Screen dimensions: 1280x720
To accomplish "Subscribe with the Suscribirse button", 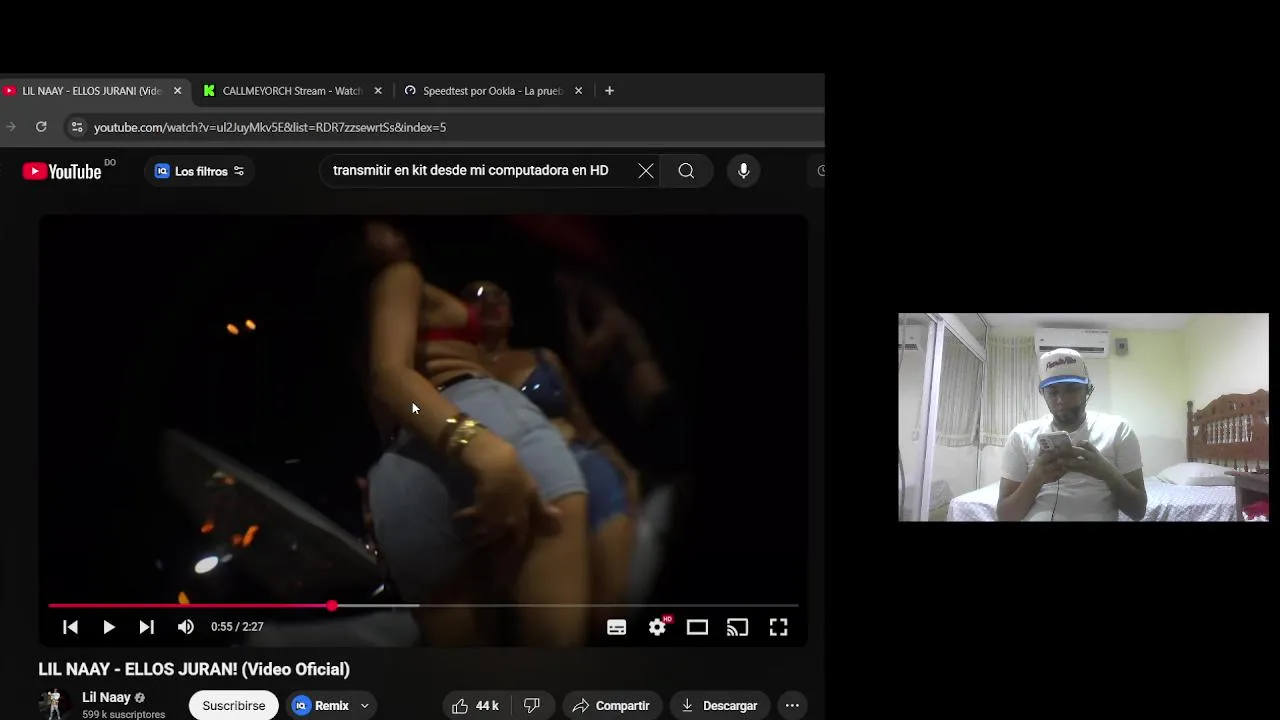I will (234, 706).
